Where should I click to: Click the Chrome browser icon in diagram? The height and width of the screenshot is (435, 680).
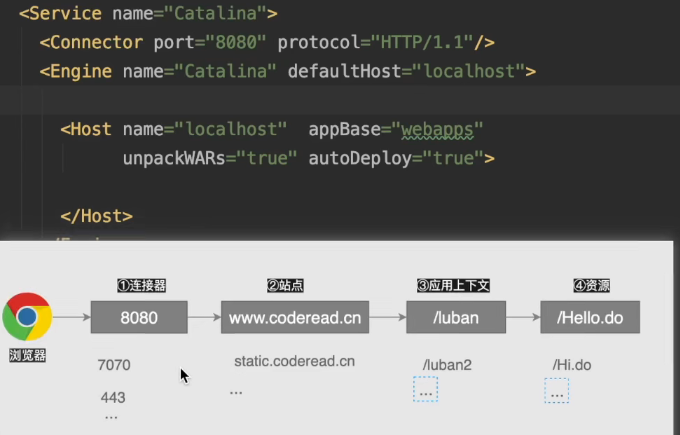tap(27, 317)
